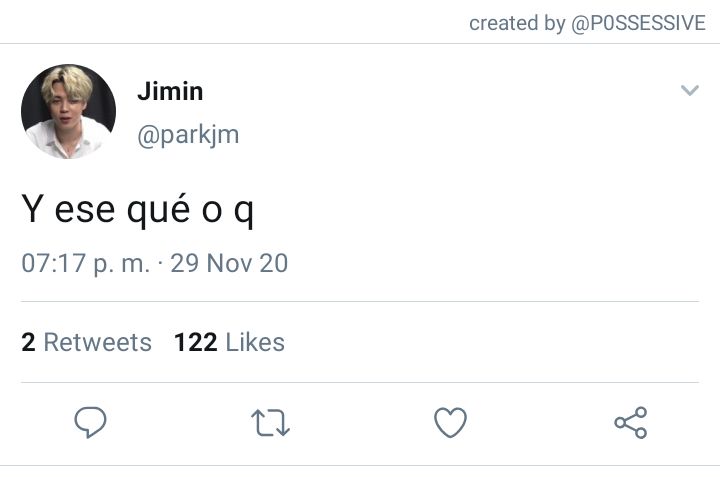Tap the lone "q" ending the tweet
Viewport: 720px width, 477px height.
coord(244,213)
